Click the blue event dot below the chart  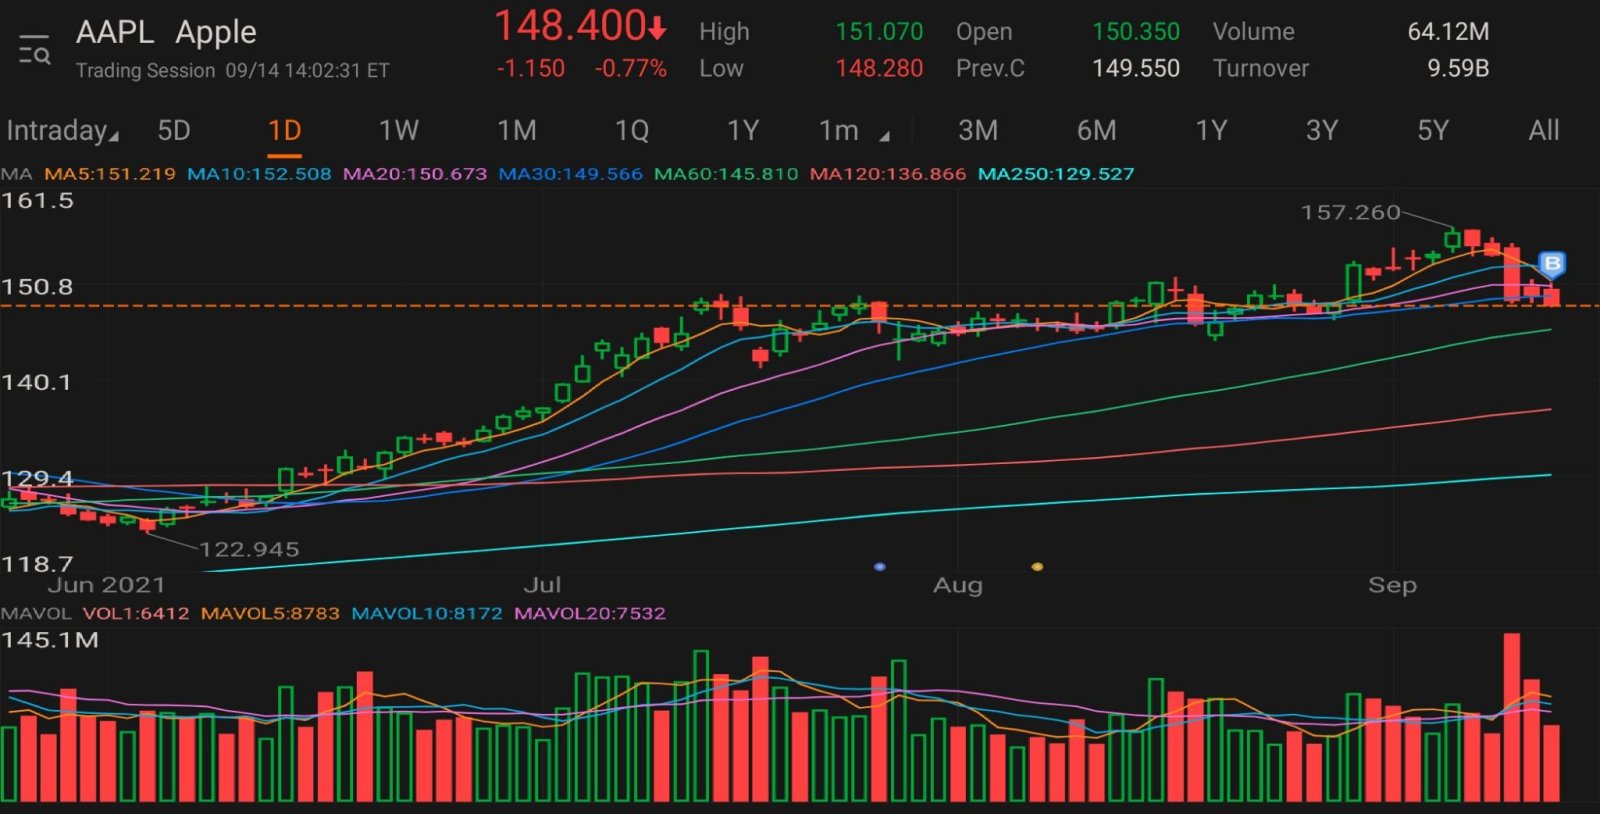click(x=880, y=567)
